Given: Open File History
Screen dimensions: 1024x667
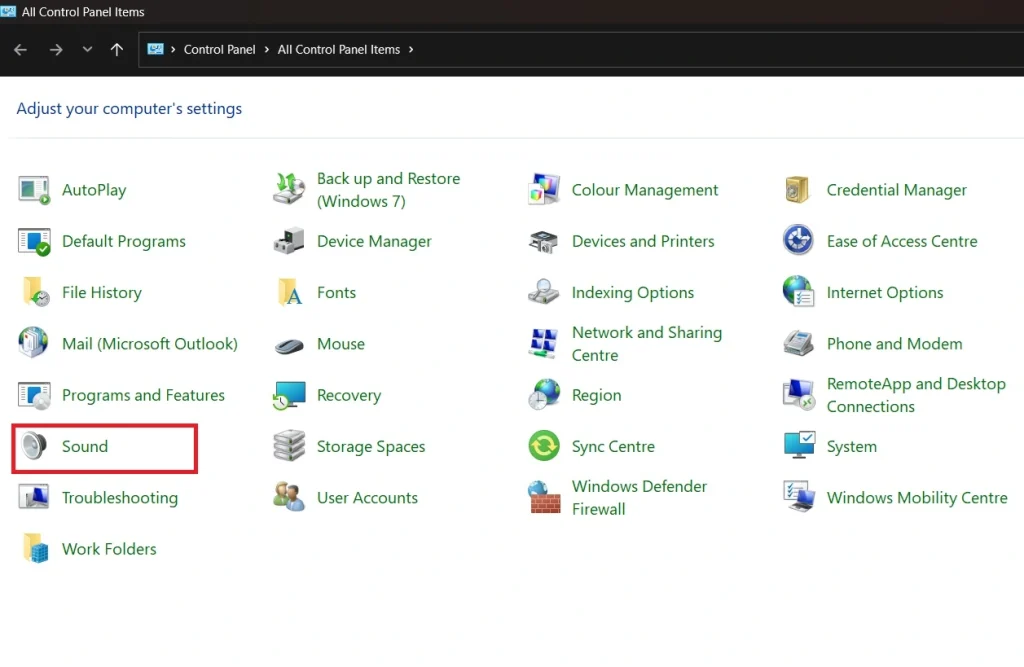Looking at the screenshot, I should coord(103,292).
